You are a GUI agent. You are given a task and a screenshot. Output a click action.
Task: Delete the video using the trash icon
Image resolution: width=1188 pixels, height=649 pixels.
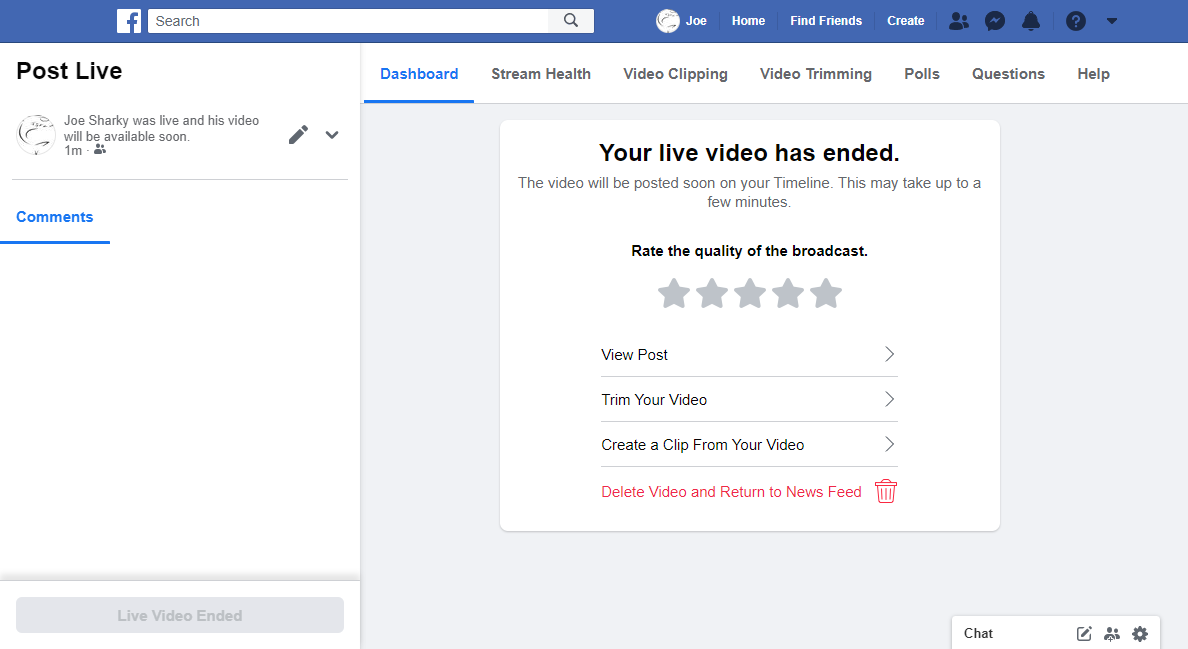point(885,491)
